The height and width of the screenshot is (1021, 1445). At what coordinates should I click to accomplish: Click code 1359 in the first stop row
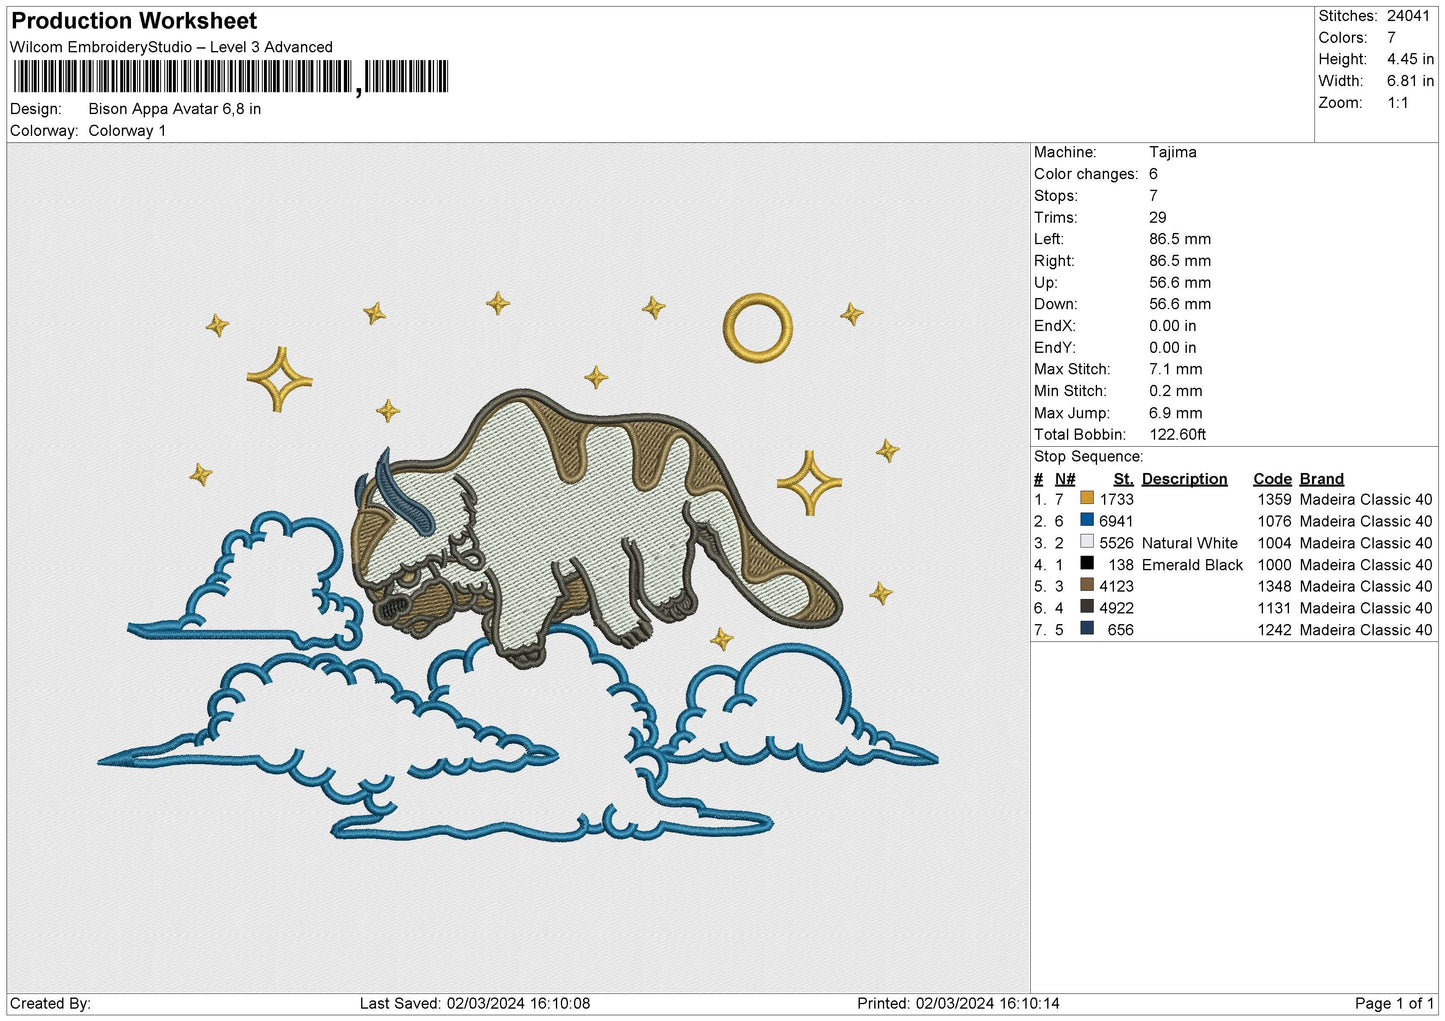[1275, 500]
